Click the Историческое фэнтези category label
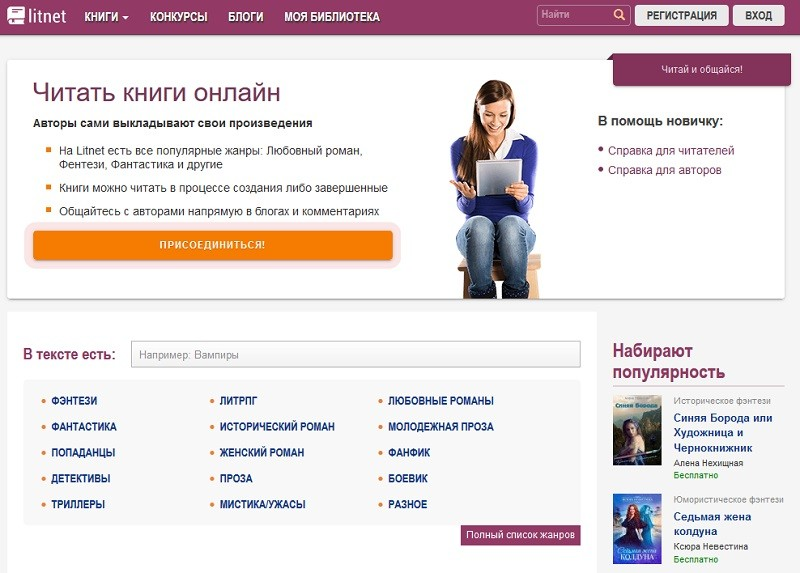The image size is (800, 573). 722,401
